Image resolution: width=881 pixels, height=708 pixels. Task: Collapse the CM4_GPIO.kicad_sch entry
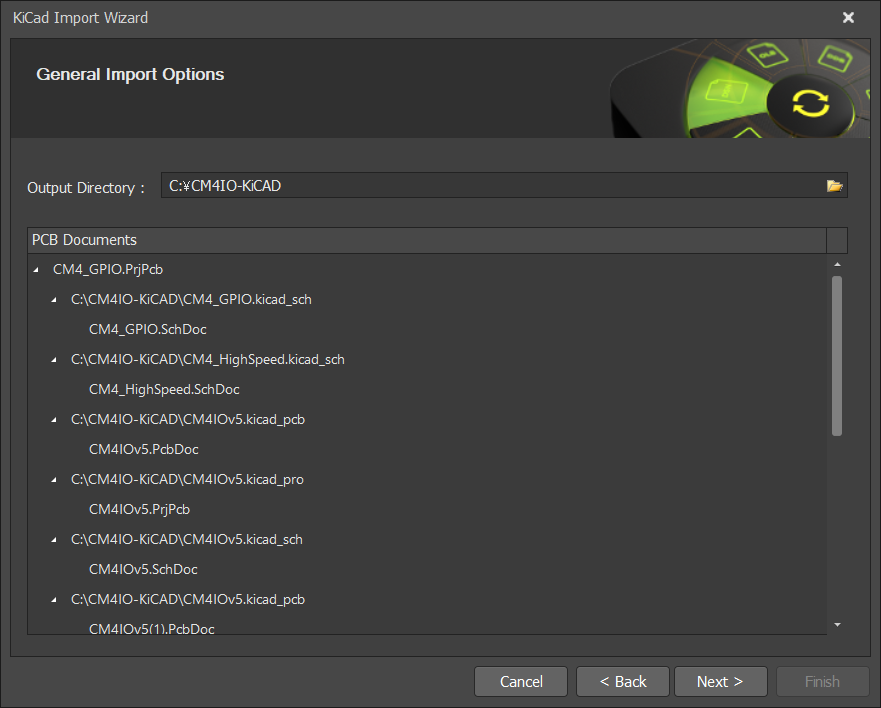53,299
